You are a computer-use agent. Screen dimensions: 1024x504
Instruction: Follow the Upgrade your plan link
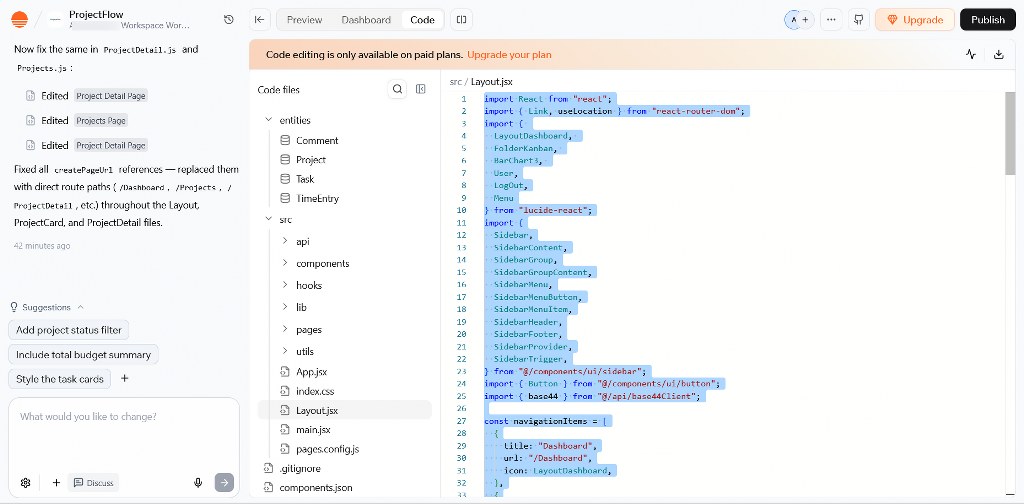pos(509,55)
